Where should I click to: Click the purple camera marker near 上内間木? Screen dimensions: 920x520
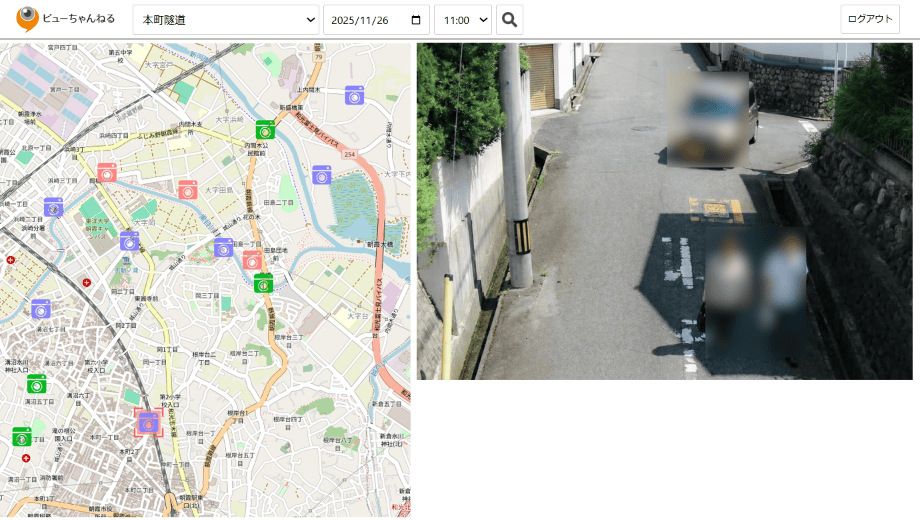coord(354,95)
